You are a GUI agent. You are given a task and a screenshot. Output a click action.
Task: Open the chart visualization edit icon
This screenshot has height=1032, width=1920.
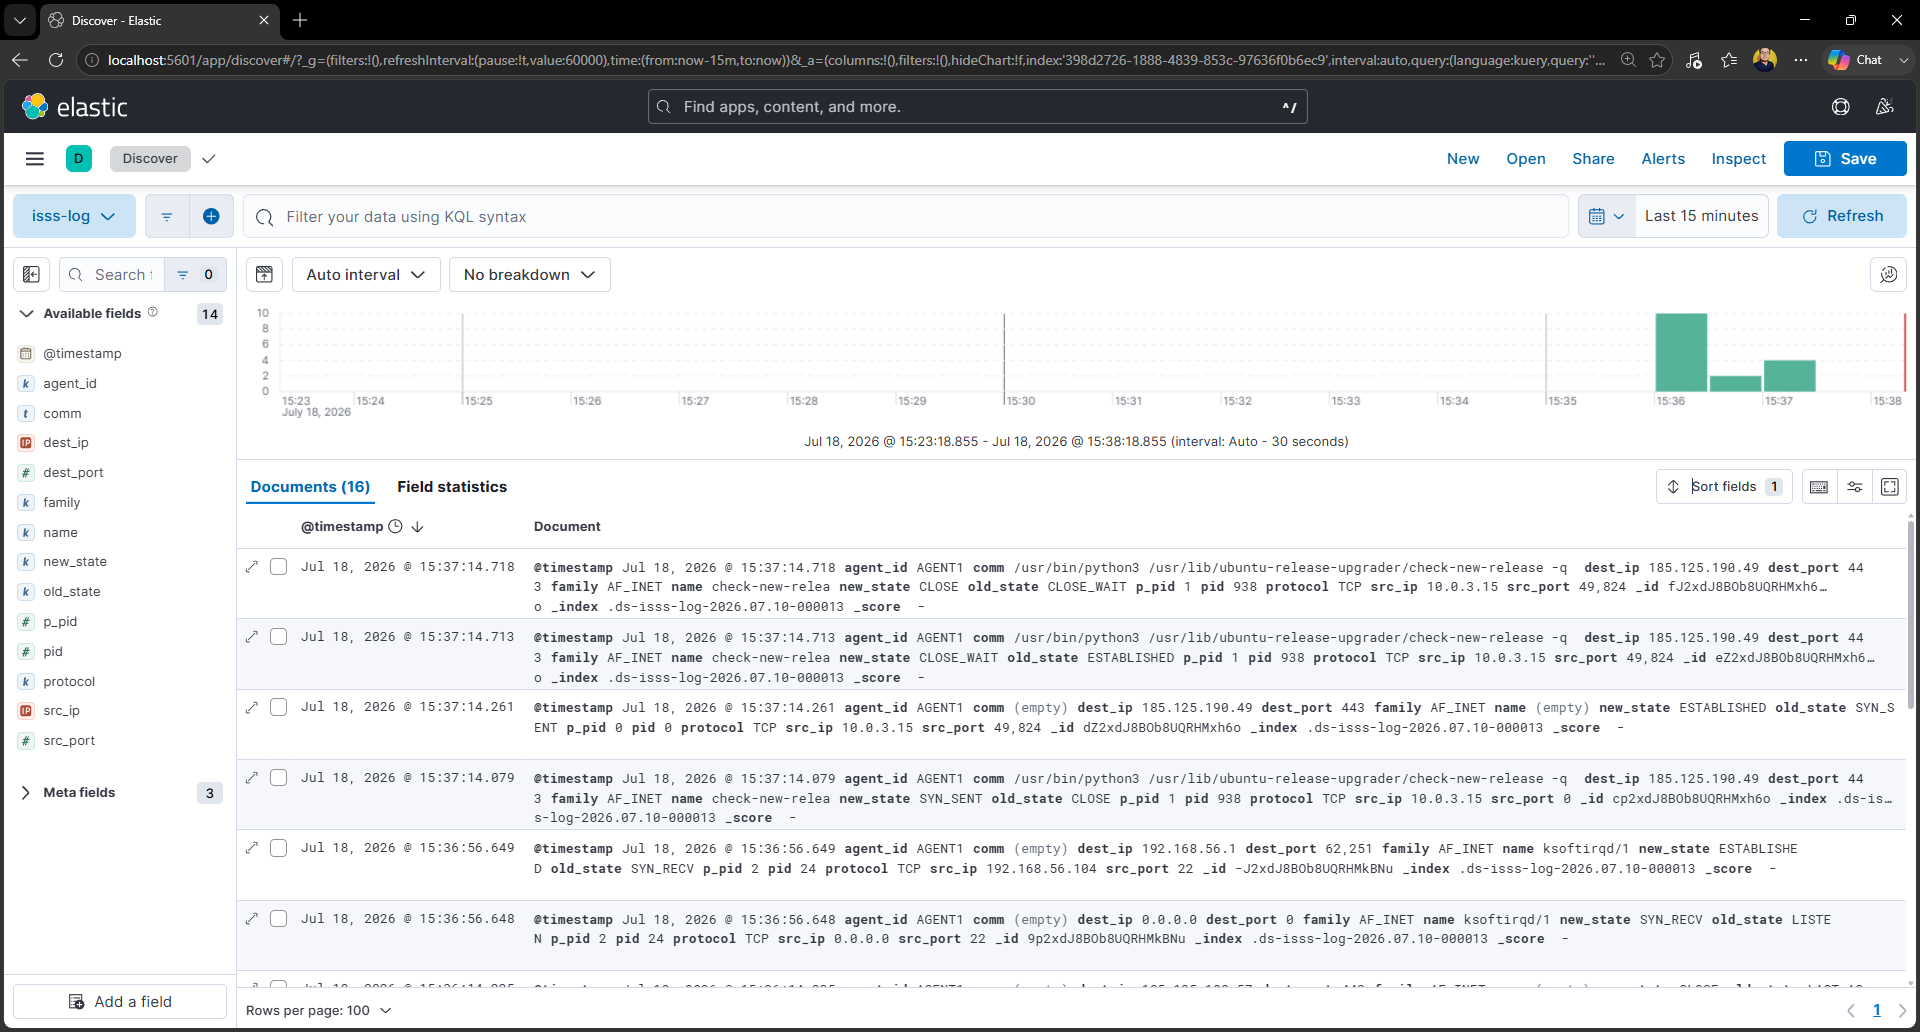[x=1888, y=274]
